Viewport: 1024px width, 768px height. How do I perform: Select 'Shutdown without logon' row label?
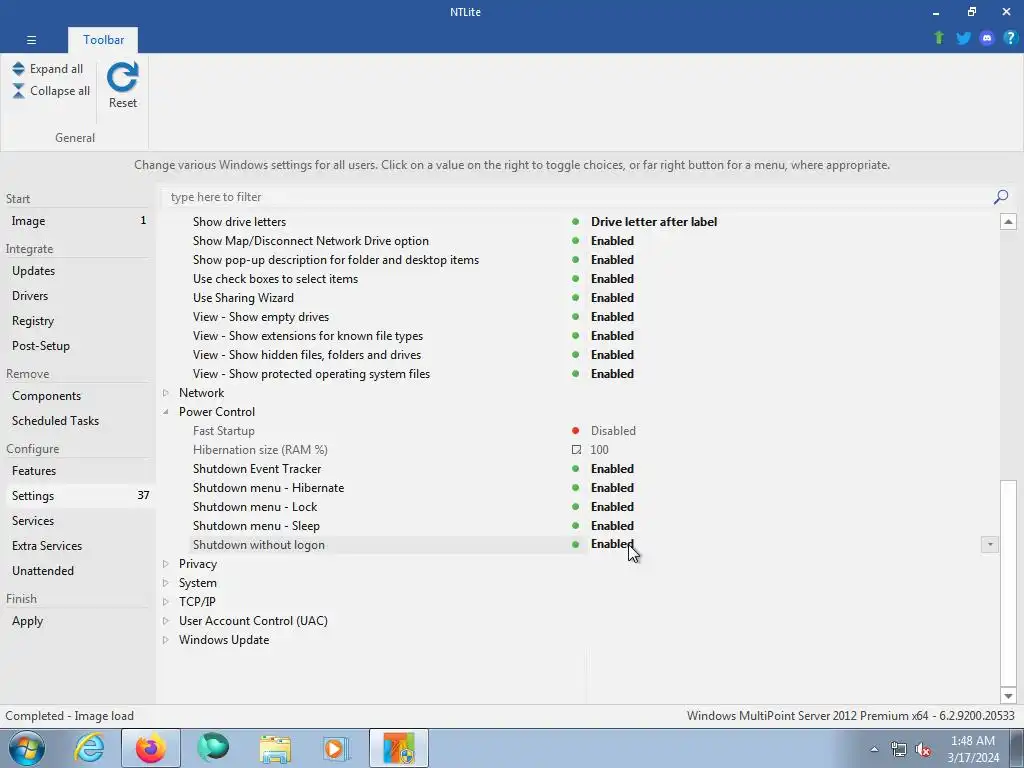(259, 545)
